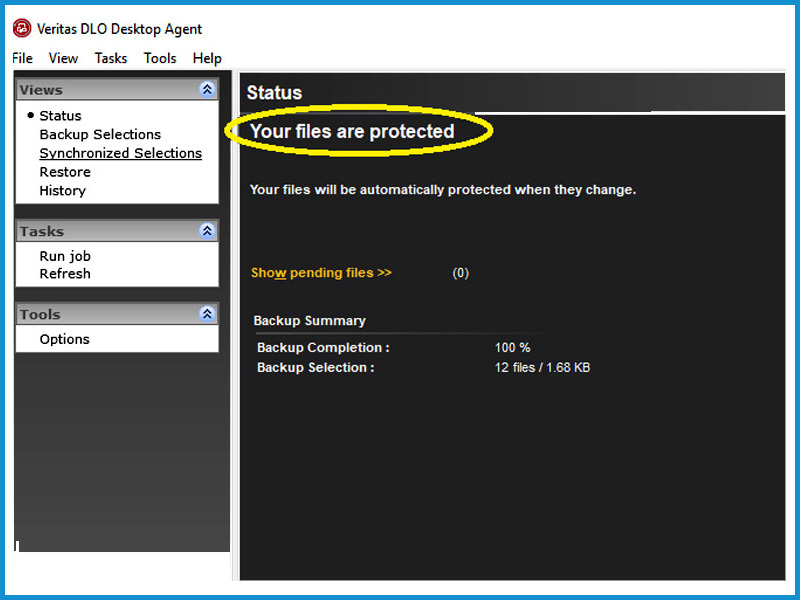Click the Tools panel header
Viewport: 800px width, 600px height.
point(117,314)
